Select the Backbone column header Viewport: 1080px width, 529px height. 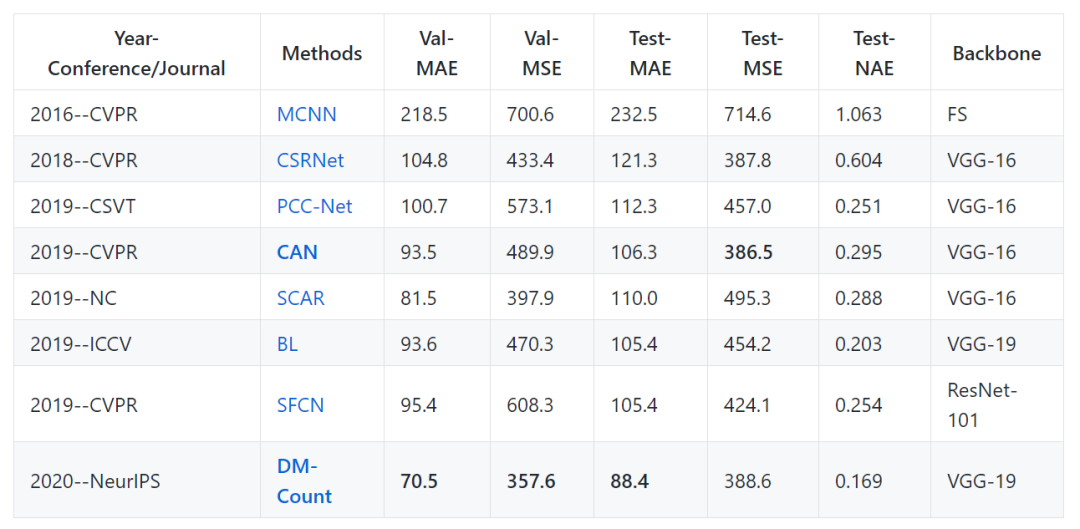996,53
